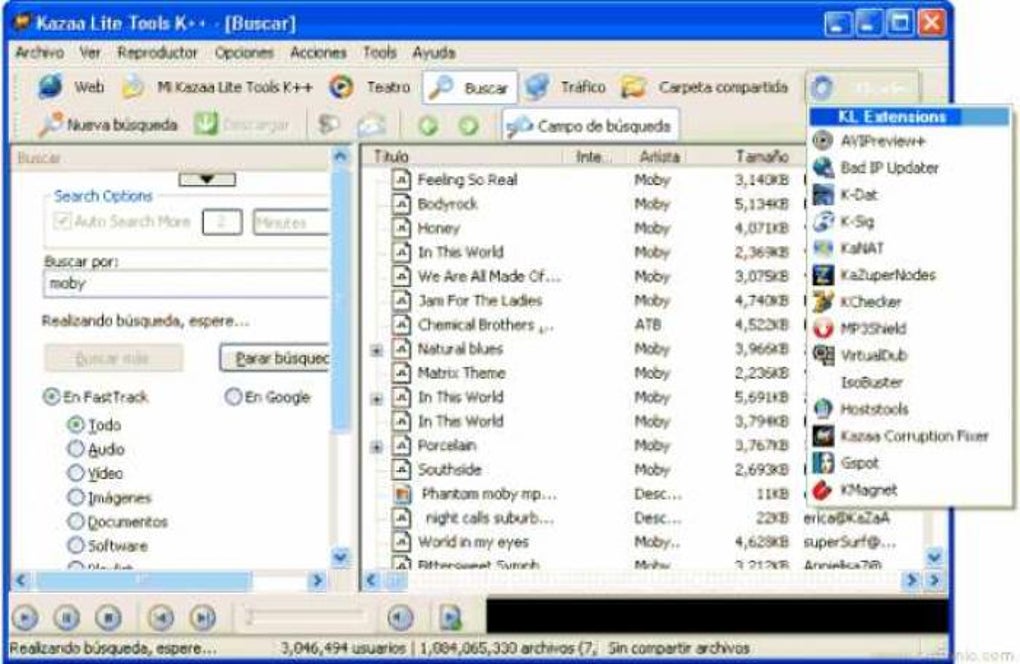Open the Opciones menu
The width and height of the screenshot is (1020, 664).
pyautogui.click(x=244, y=53)
